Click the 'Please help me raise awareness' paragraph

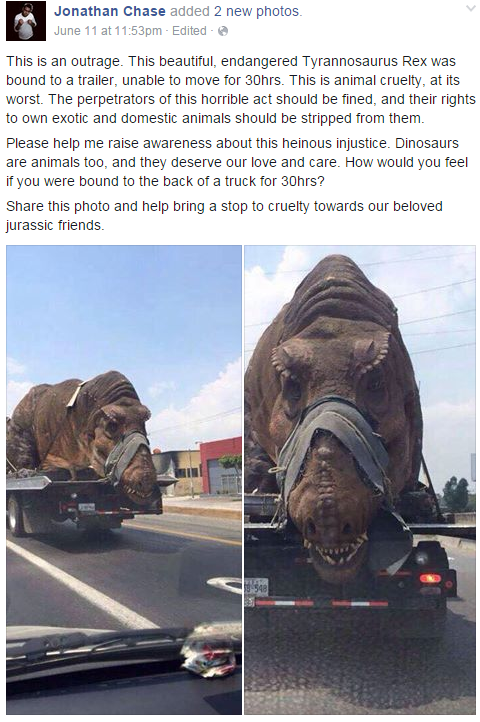237,162
